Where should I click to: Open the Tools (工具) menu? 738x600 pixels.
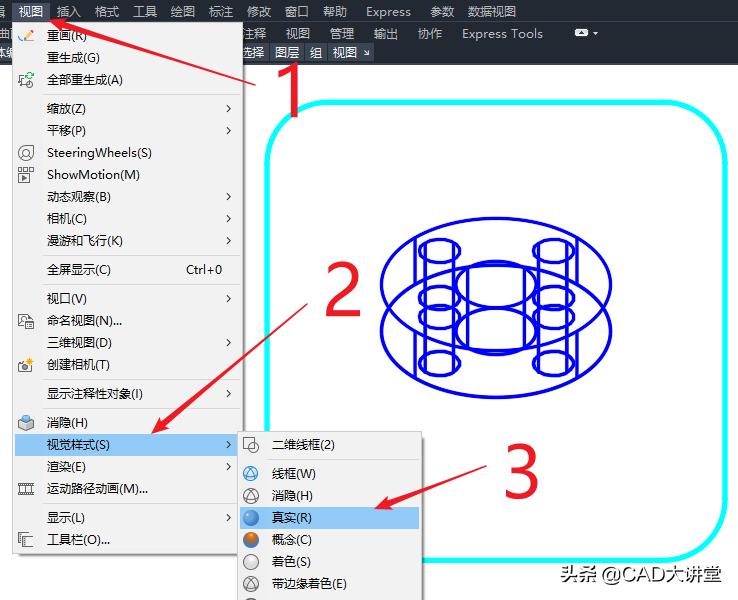coord(145,11)
